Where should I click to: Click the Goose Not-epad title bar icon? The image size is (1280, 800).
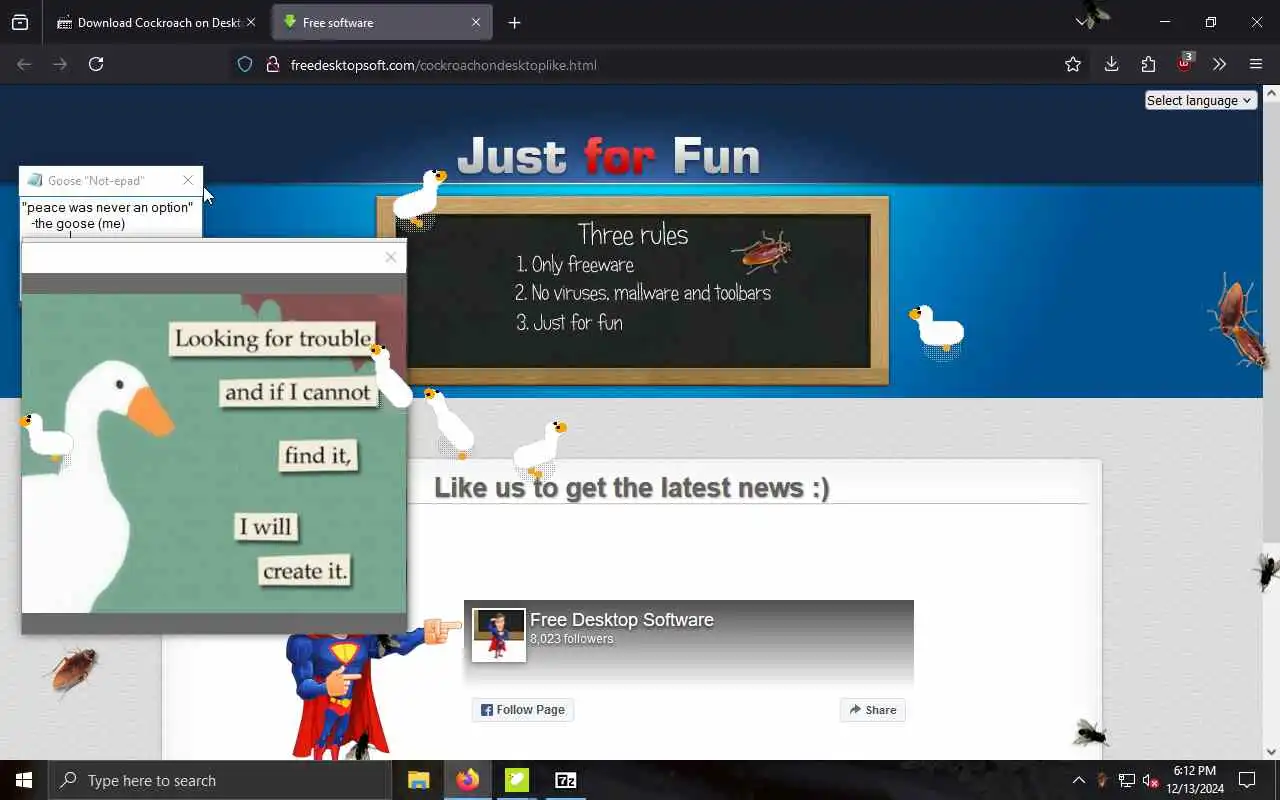tap(35, 180)
